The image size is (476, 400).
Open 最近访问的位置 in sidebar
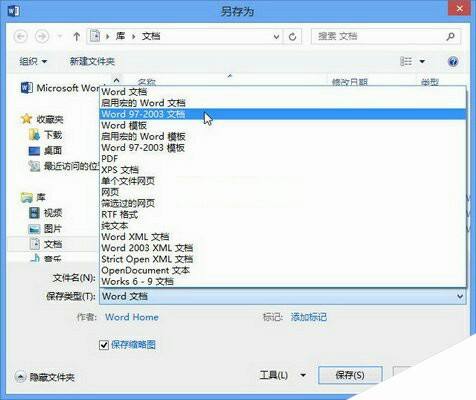pos(64,166)
